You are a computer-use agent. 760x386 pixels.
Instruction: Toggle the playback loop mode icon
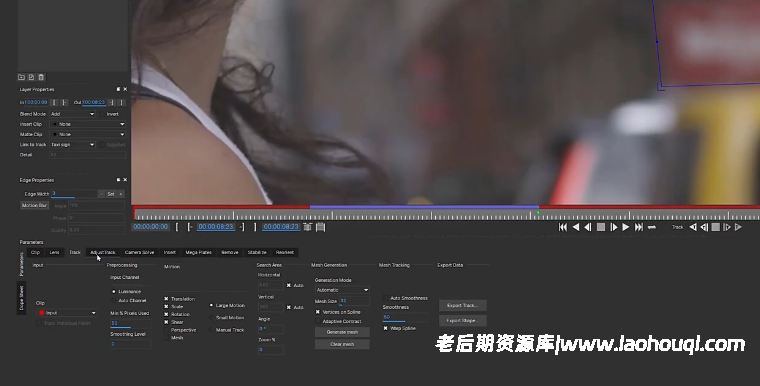point(652,227)
